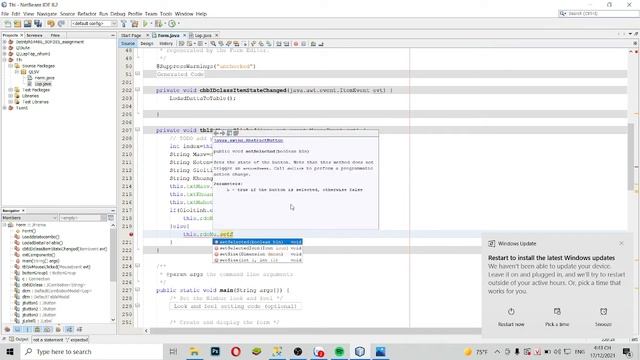Open the Spotify taskbar icon

(339, 351)
